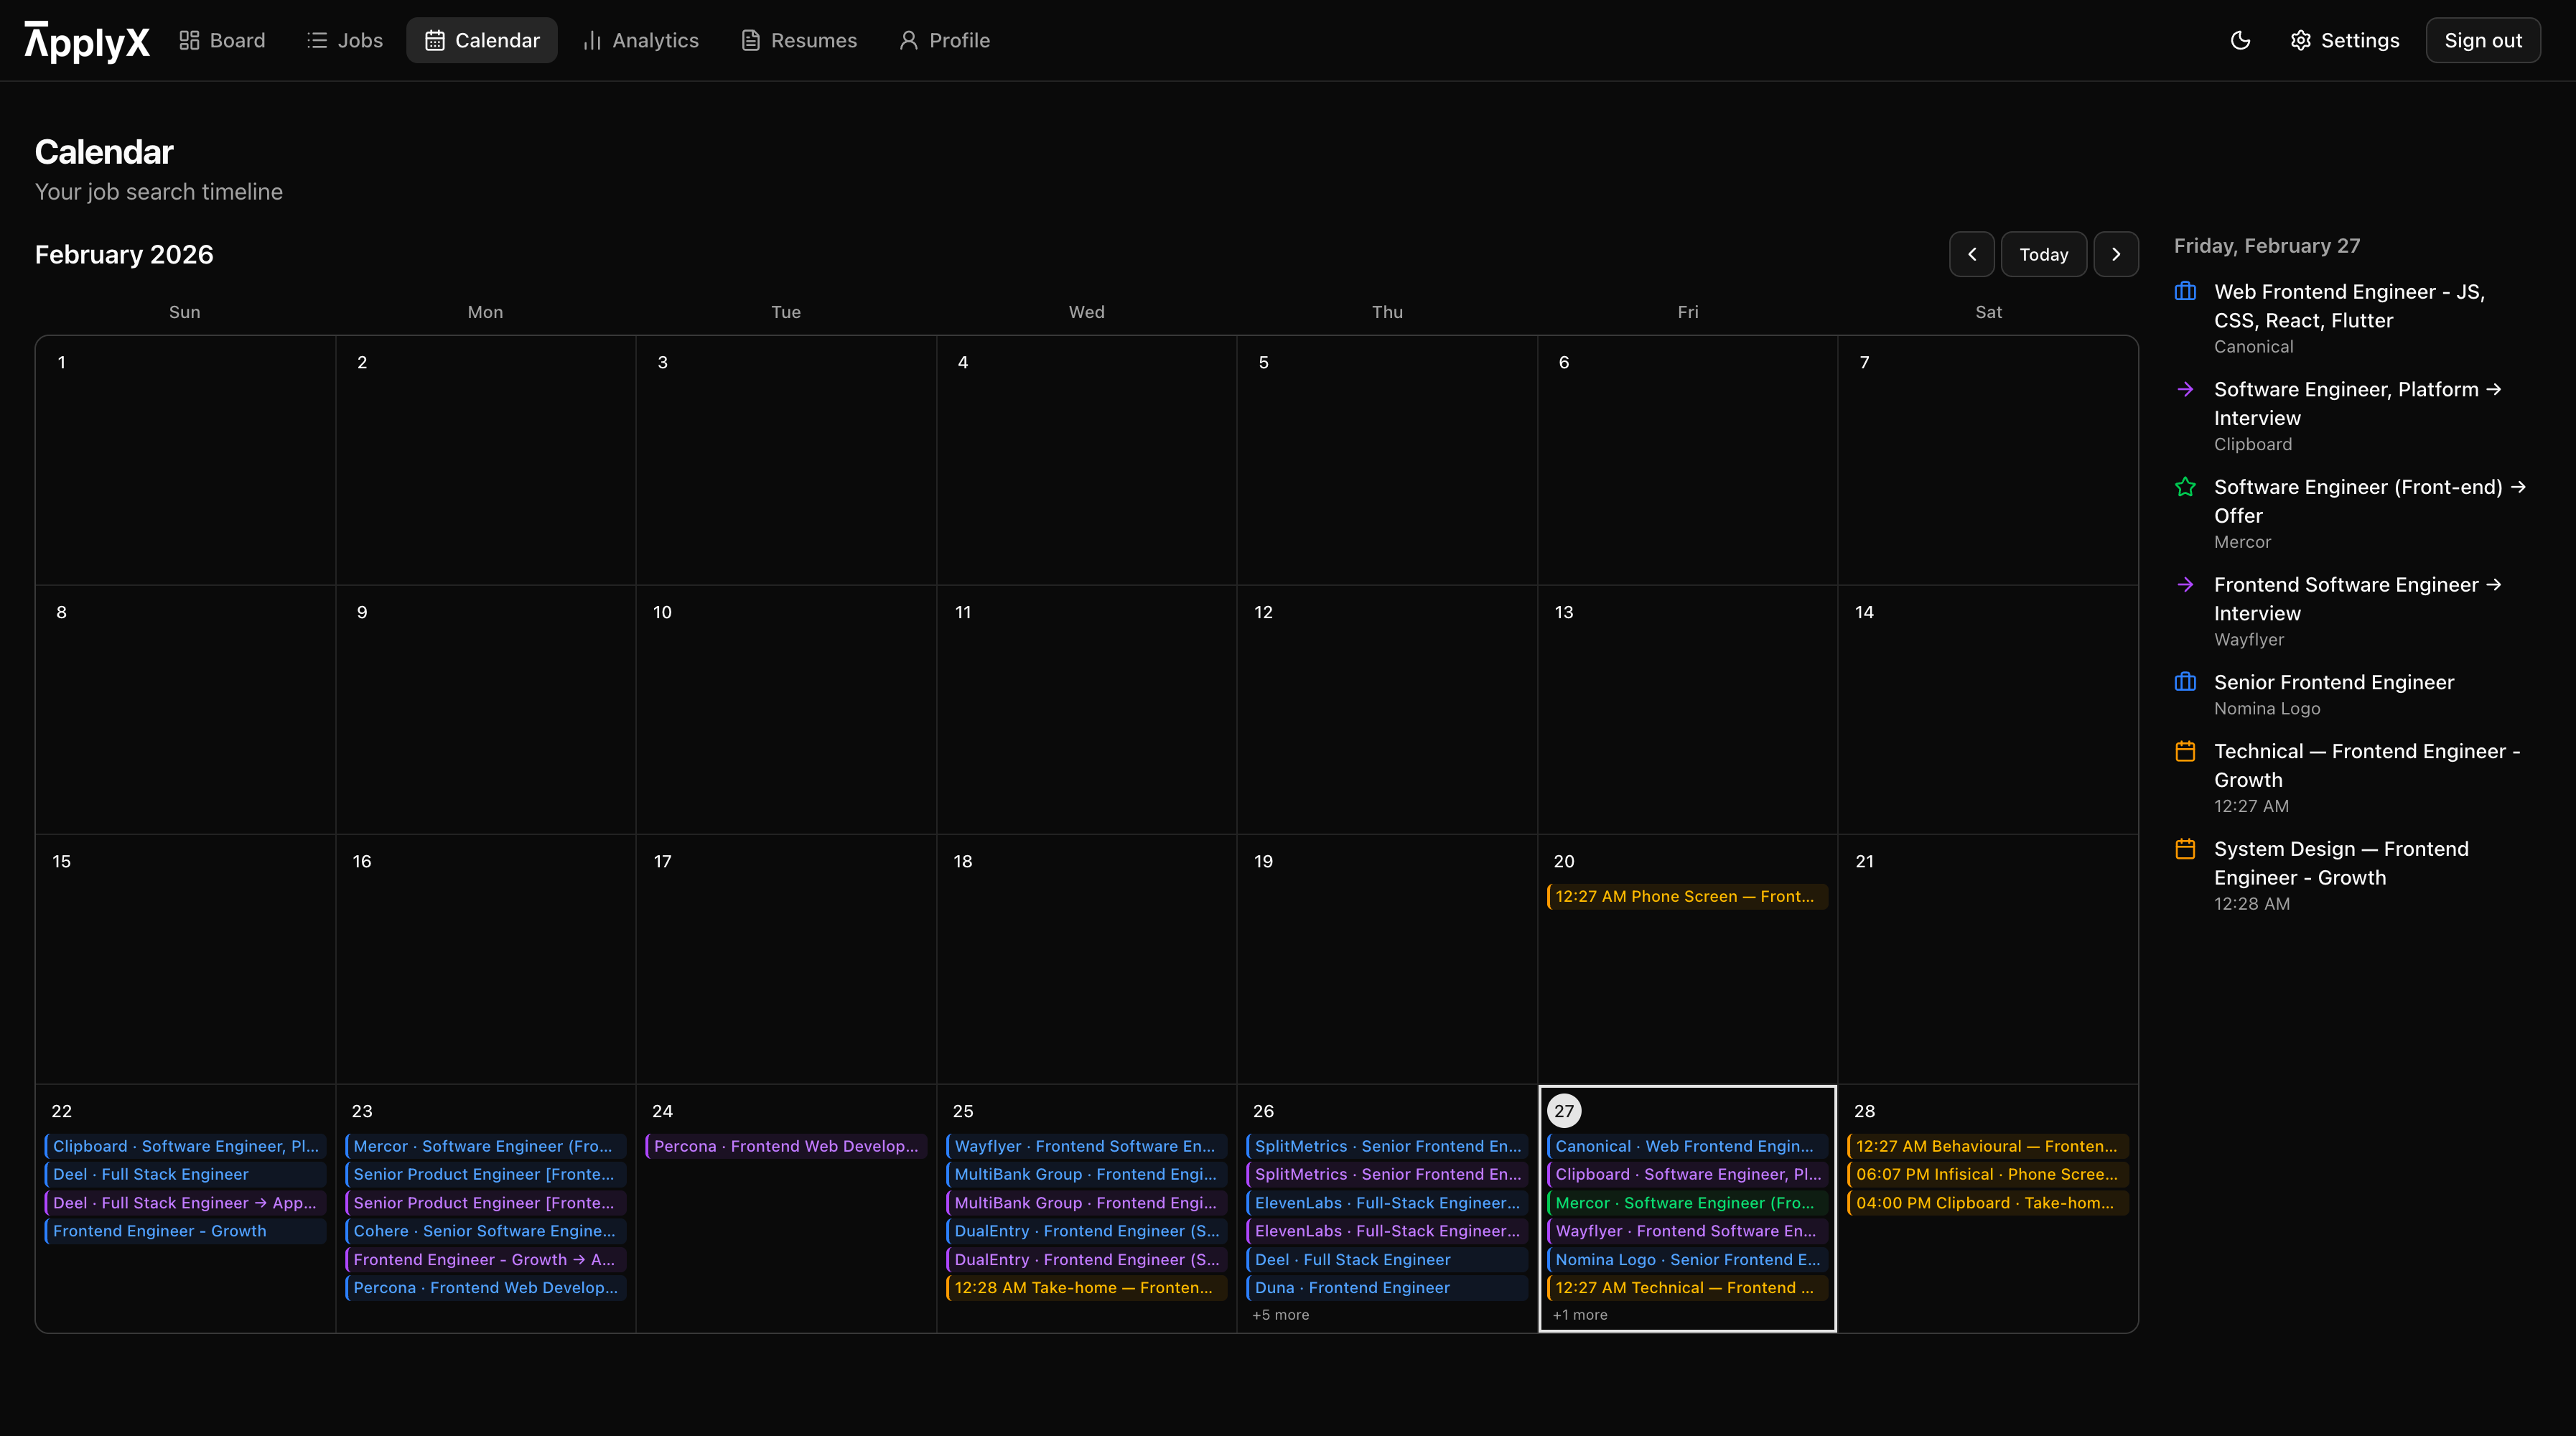Click briefcase icon beside Canonical job
This screenshot has height=1436, width=2576.
coord(2185,292)
